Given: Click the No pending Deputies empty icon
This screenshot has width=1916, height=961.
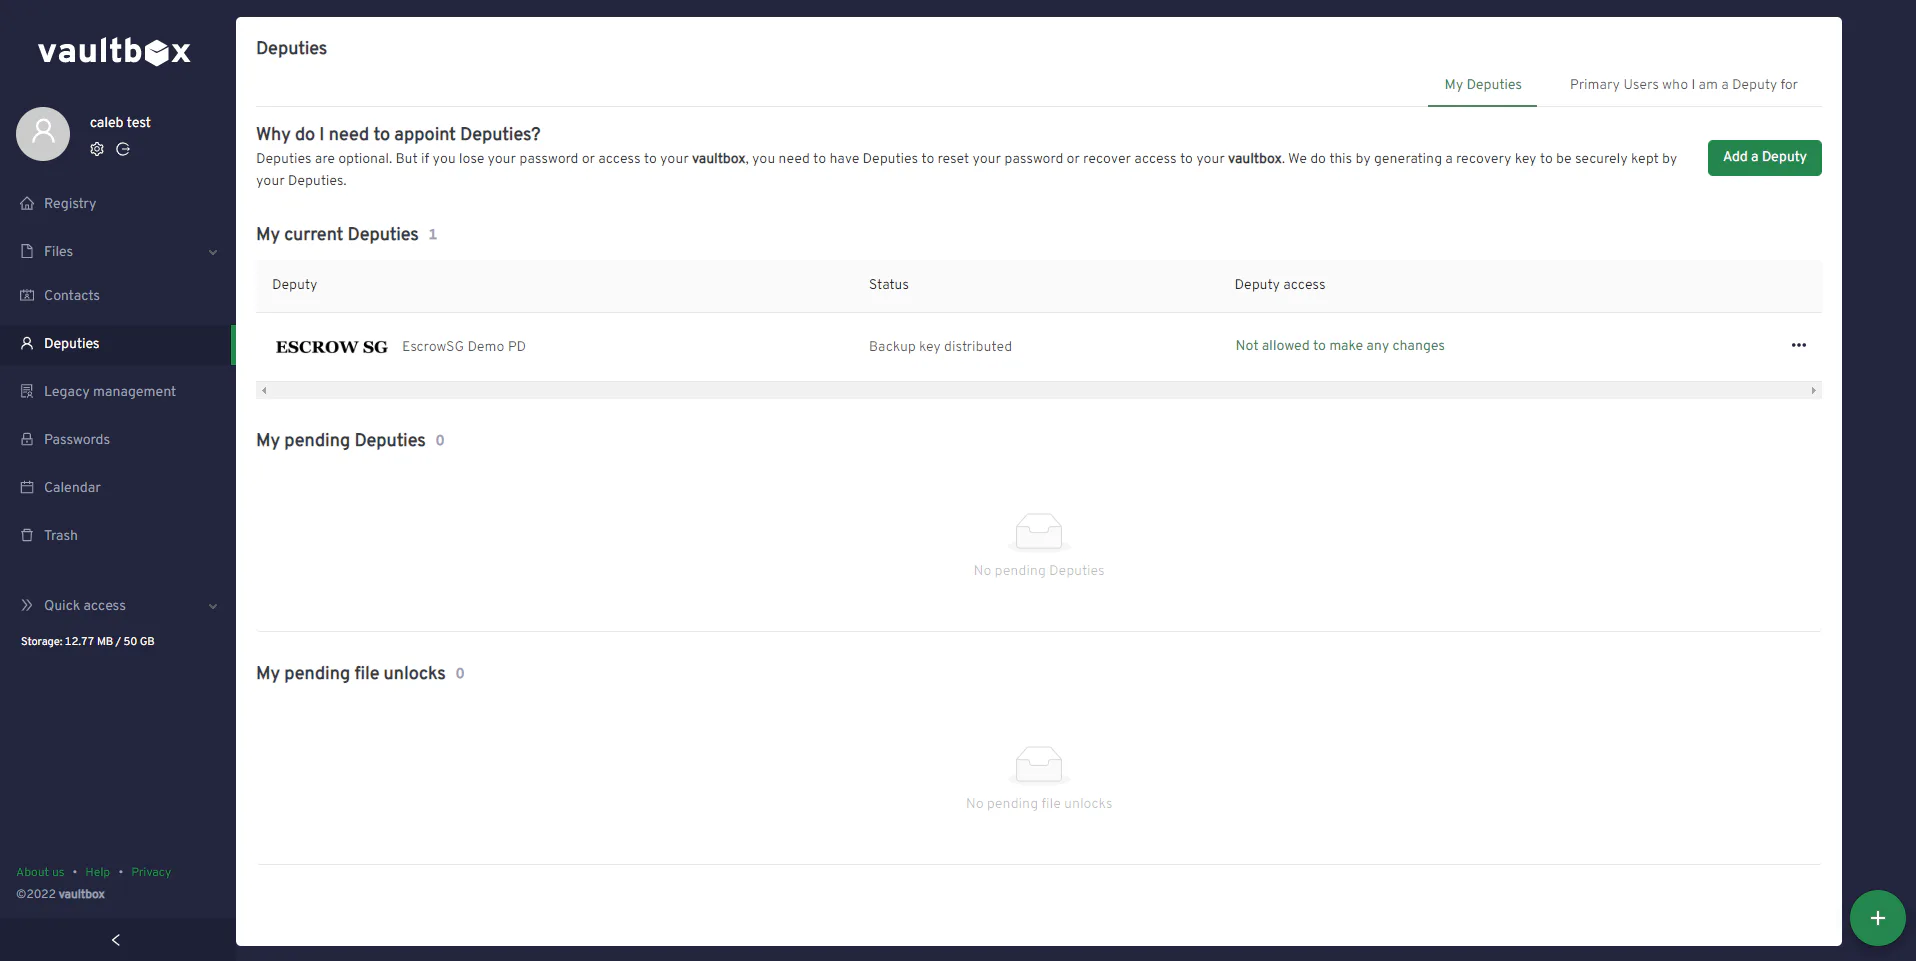Looking at the screenshot, I should 1039,531.
